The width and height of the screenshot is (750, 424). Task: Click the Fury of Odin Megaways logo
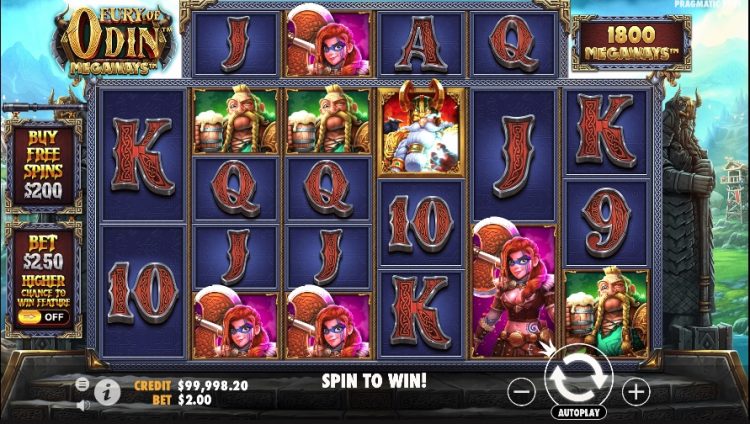(x=115, y=42)
